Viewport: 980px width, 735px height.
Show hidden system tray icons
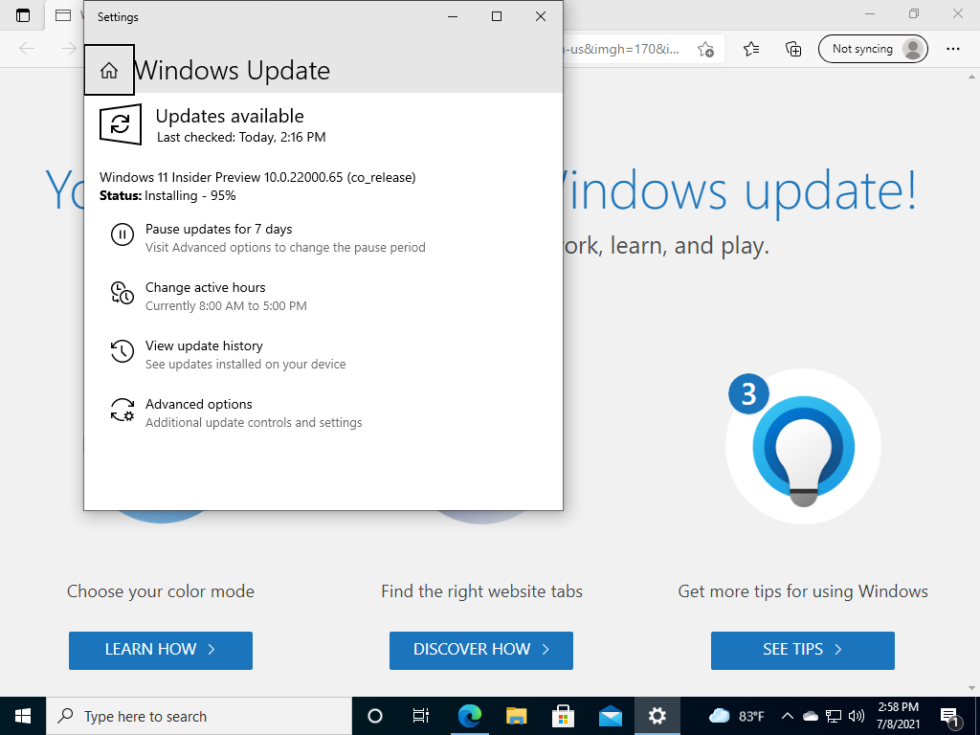(787, 716)
